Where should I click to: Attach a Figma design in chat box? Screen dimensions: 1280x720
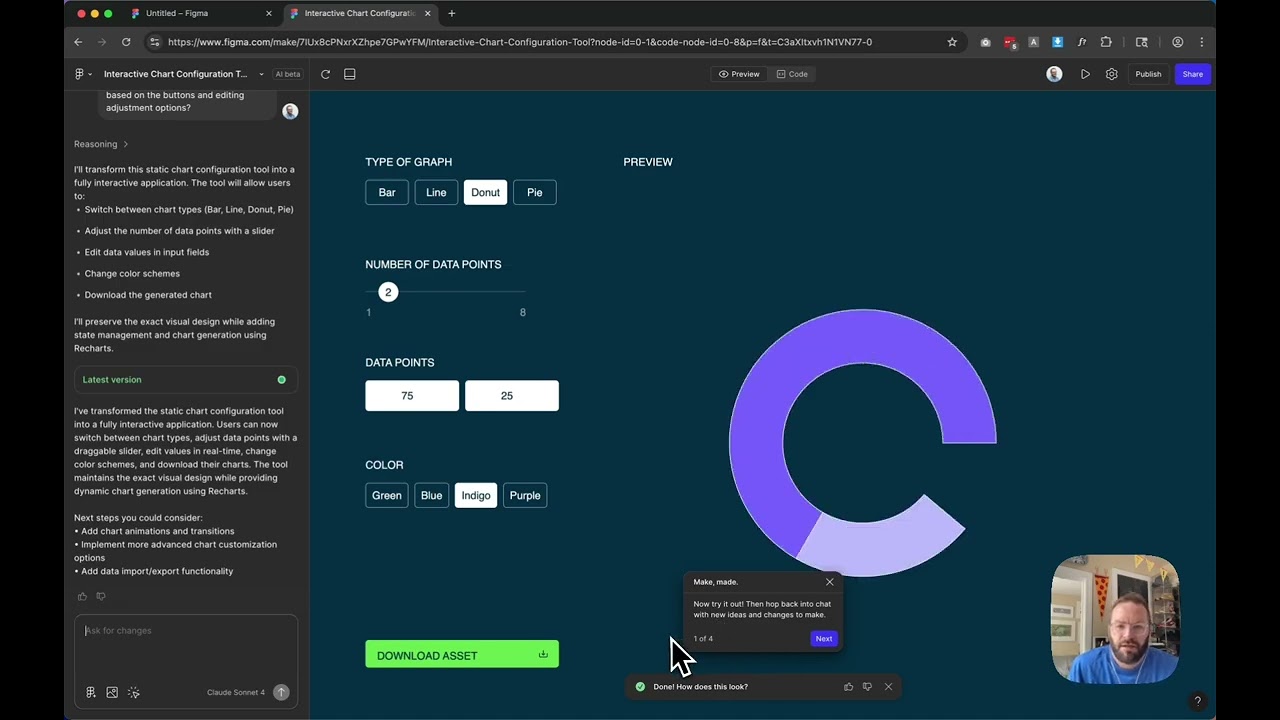(x=91, y=692)
